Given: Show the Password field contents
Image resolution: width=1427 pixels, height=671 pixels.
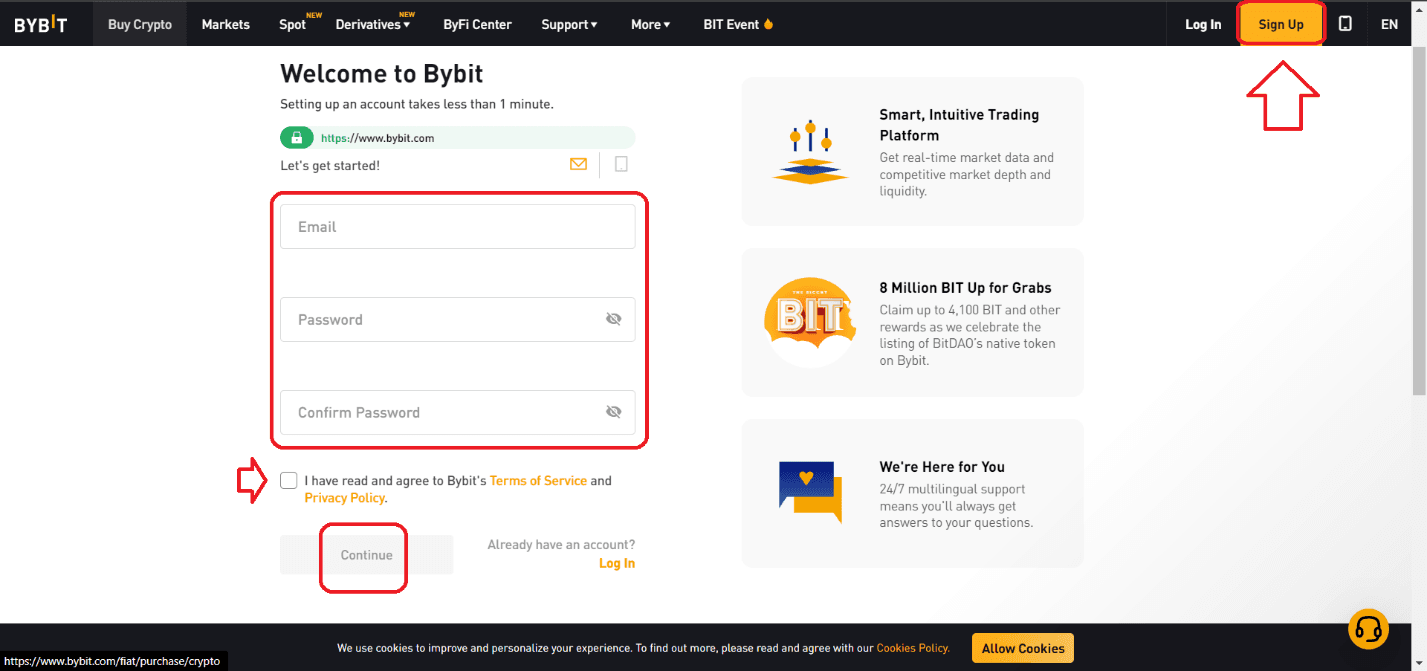Looking at the screenshot, I should (614, 319).
